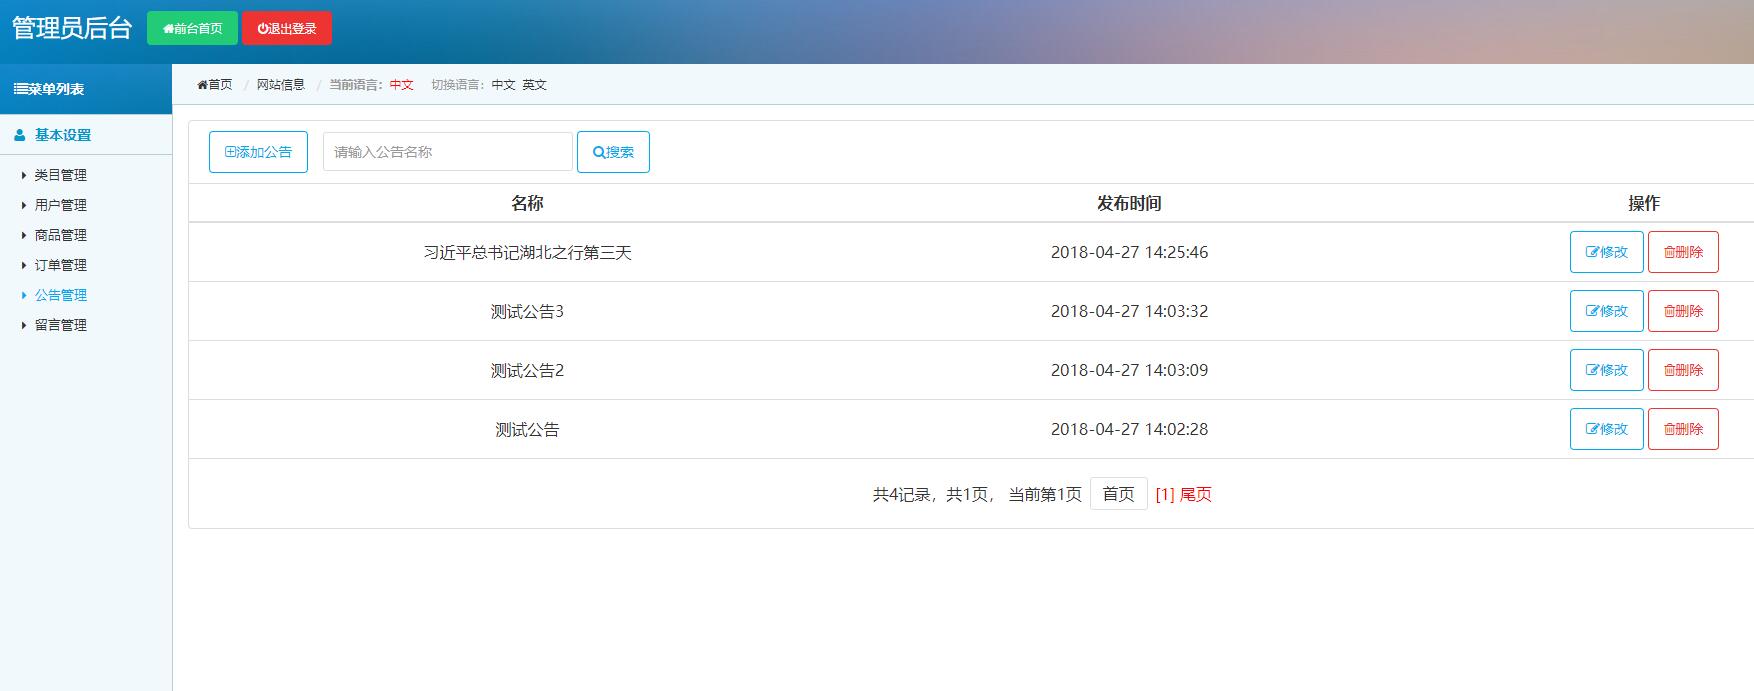Screen dimensions: 1754x691
Task: Open 用户管理 in the sidebar
Action: pyautogui.click(x=61, y=205)
